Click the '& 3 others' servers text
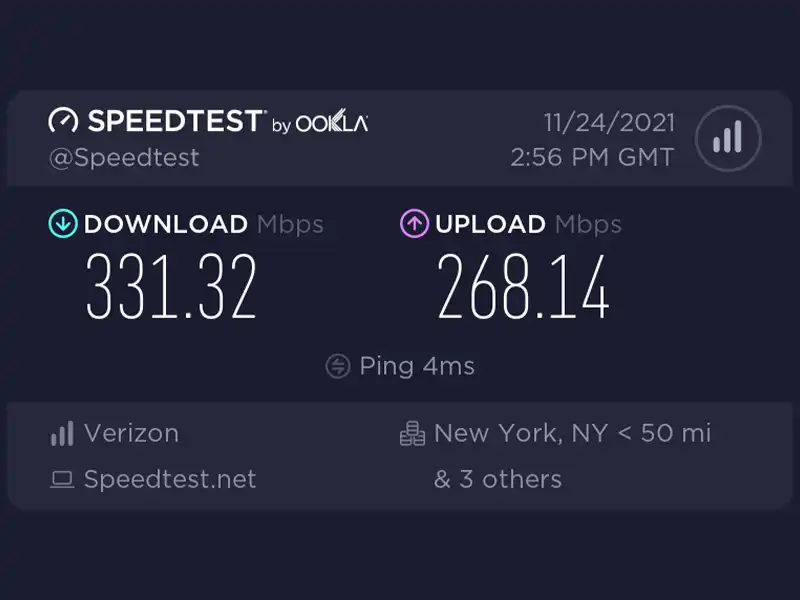The height and width of the screenshot is (600, 800). click(x=498, y=479)
